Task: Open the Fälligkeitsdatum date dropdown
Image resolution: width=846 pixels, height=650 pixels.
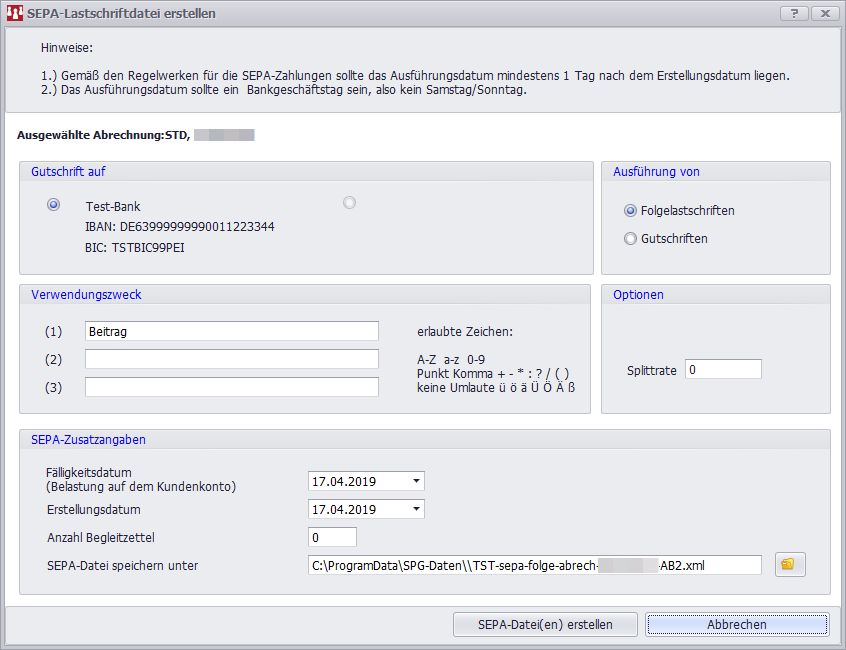Action: click(416, 481)
